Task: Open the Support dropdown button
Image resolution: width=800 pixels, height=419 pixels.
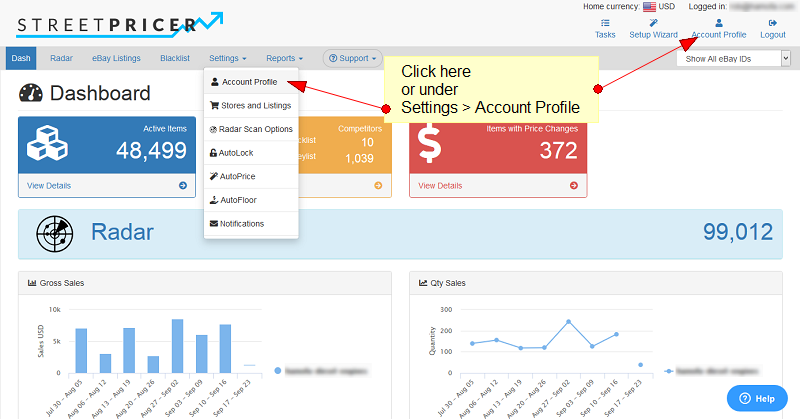Action: coord(351,59)
